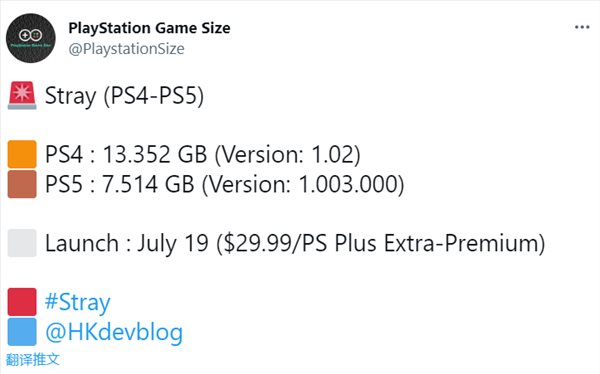Click the white square next to Launch
The width and height of the screenshot is (600, 374).
tap(22, 243)
